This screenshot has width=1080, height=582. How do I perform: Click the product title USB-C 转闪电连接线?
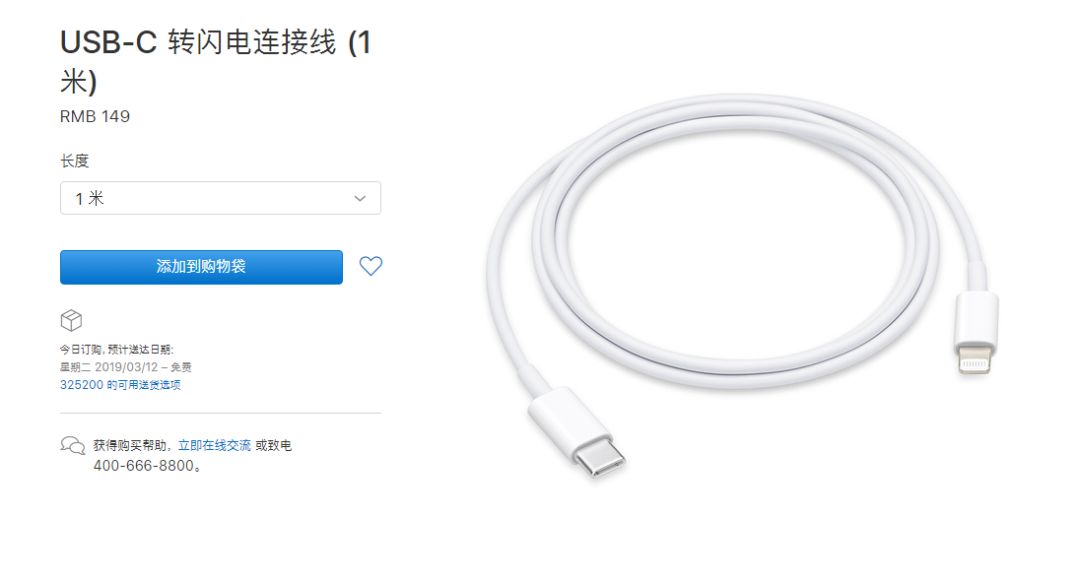pos(216,62)
